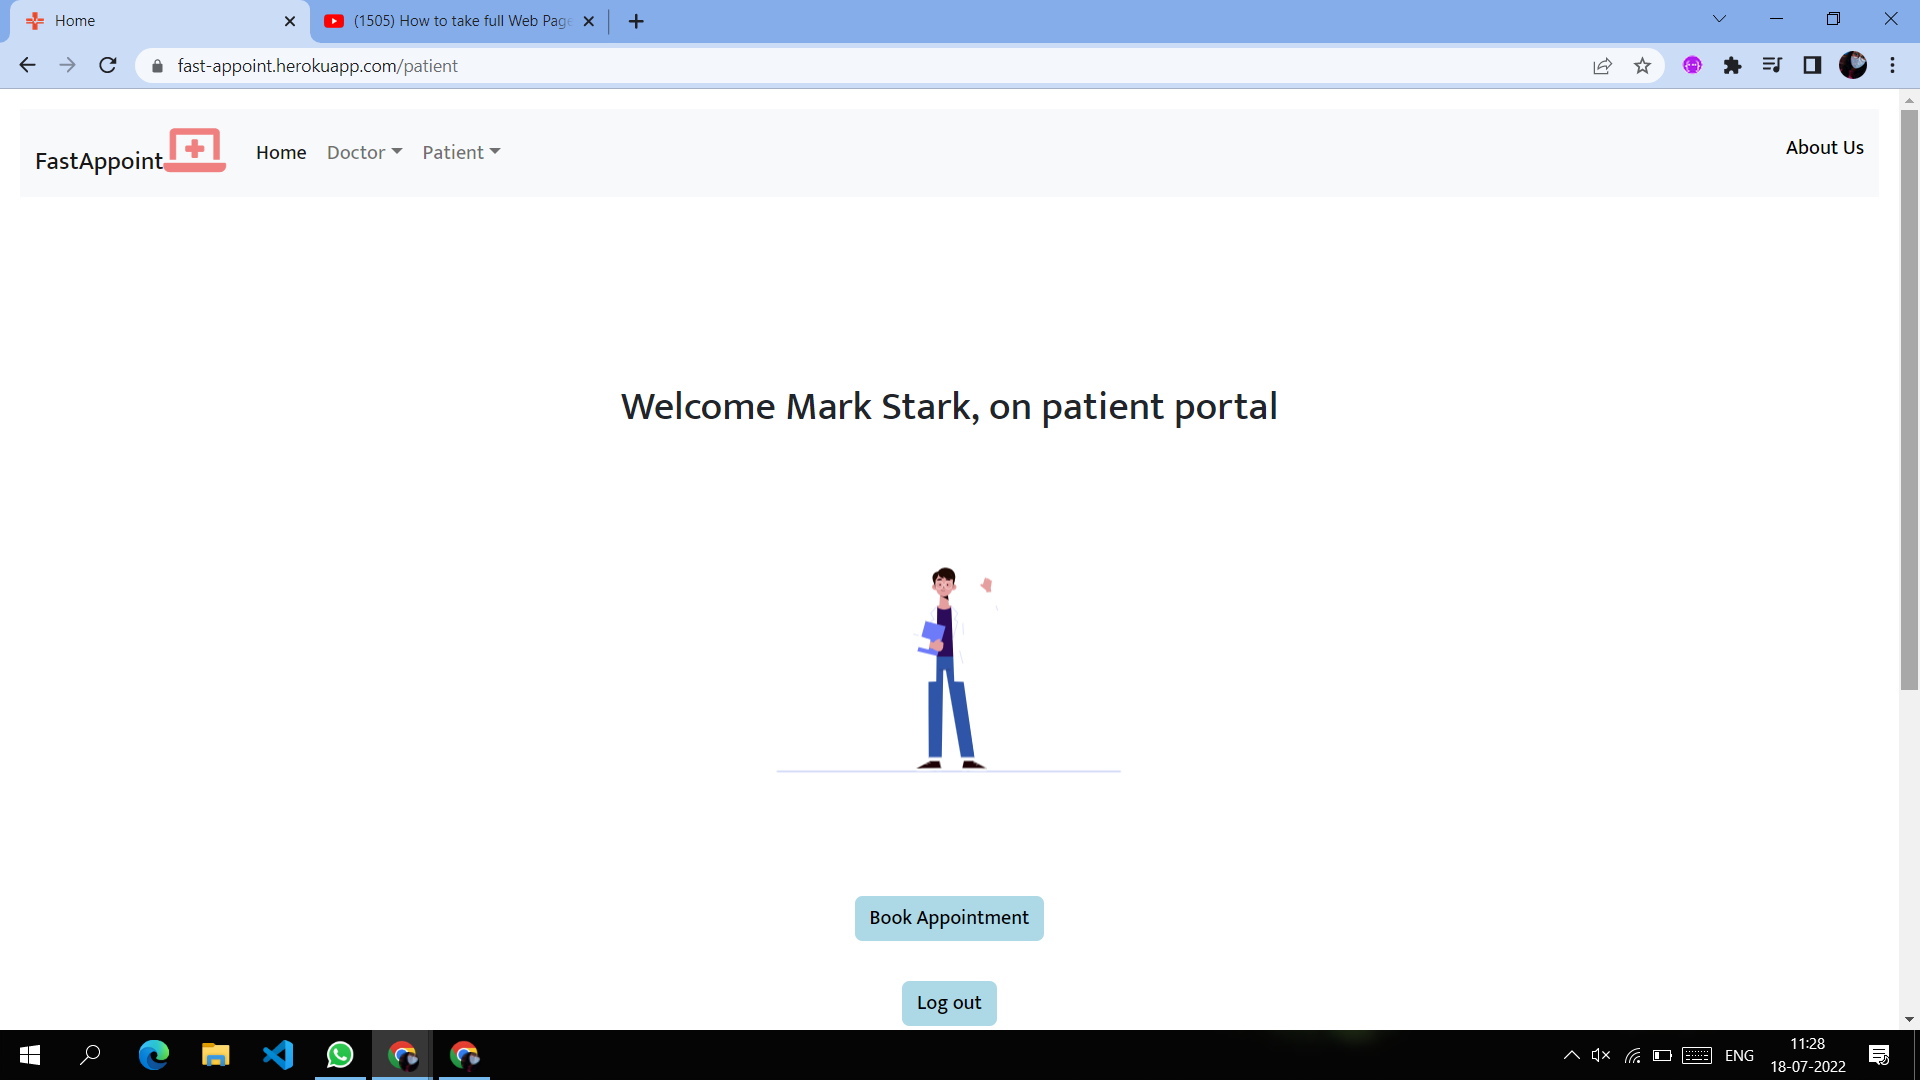Open the browser extensions puzzle icon

(x=1732, y=65)
